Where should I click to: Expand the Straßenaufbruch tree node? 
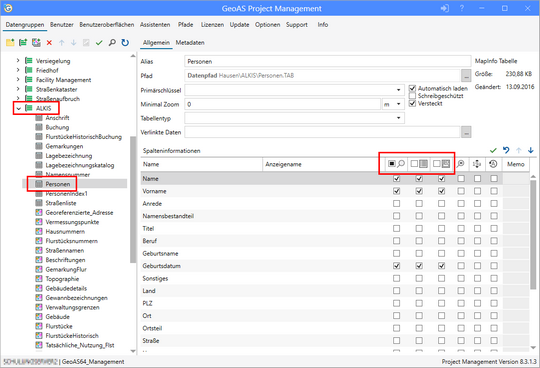[18, 98]
